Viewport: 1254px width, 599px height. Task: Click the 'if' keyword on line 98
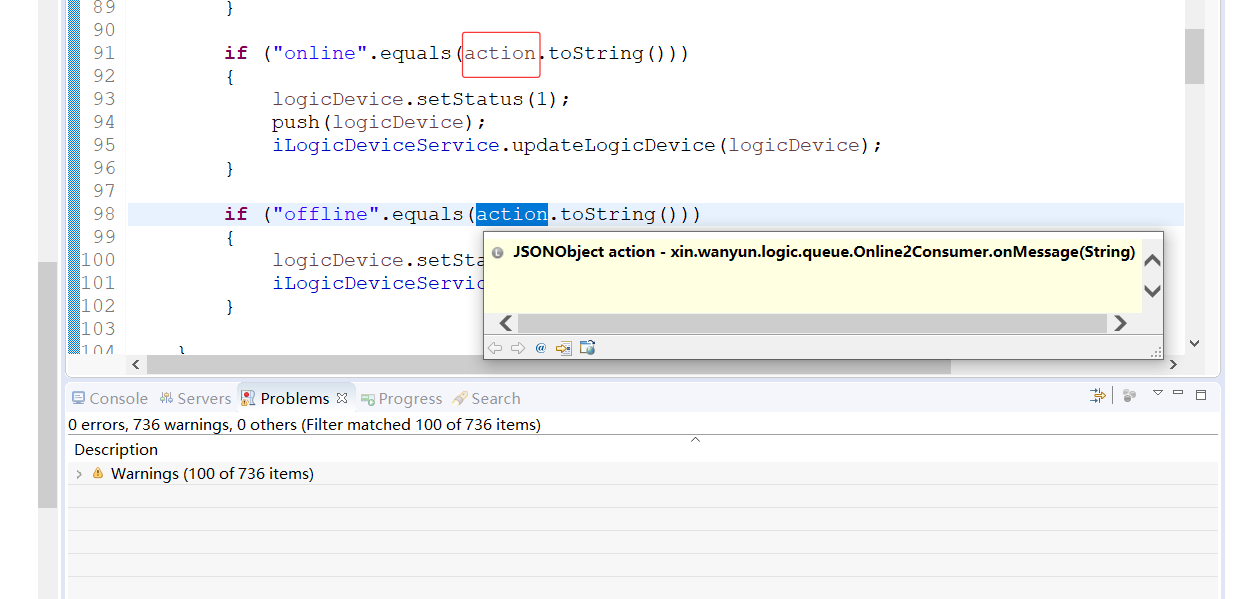tap(236, 214)
